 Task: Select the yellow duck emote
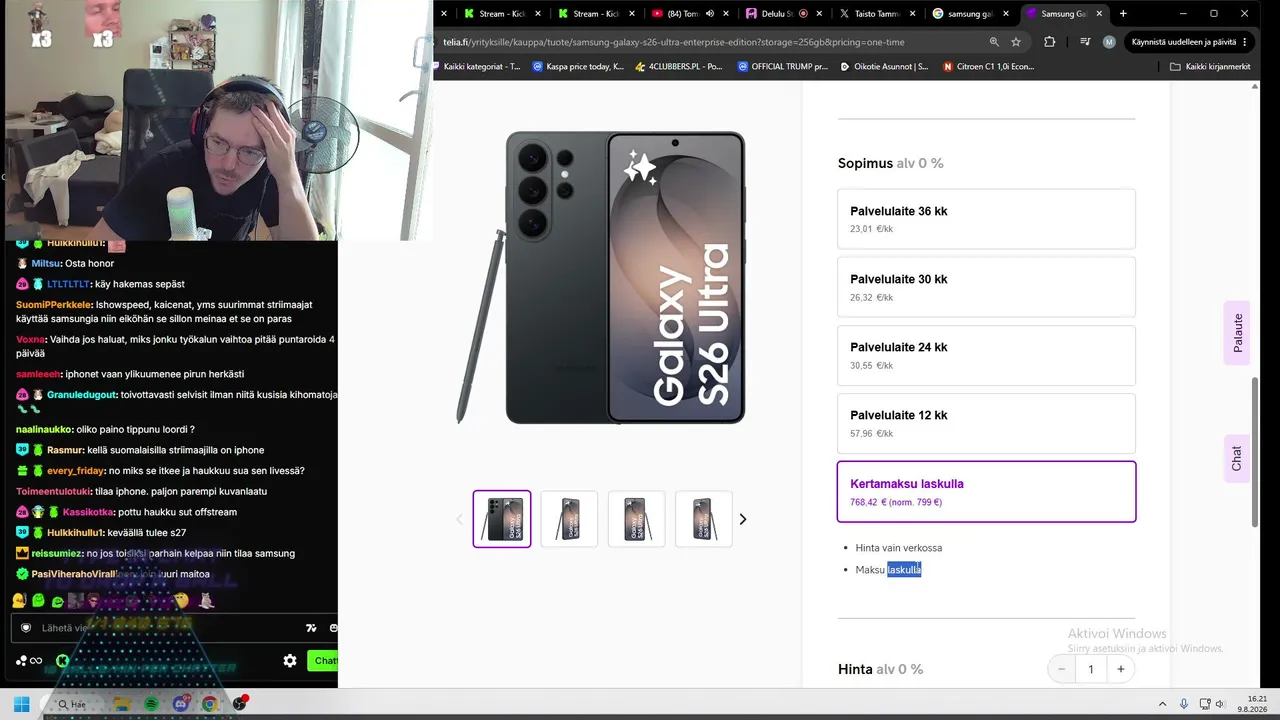(19, 600)
